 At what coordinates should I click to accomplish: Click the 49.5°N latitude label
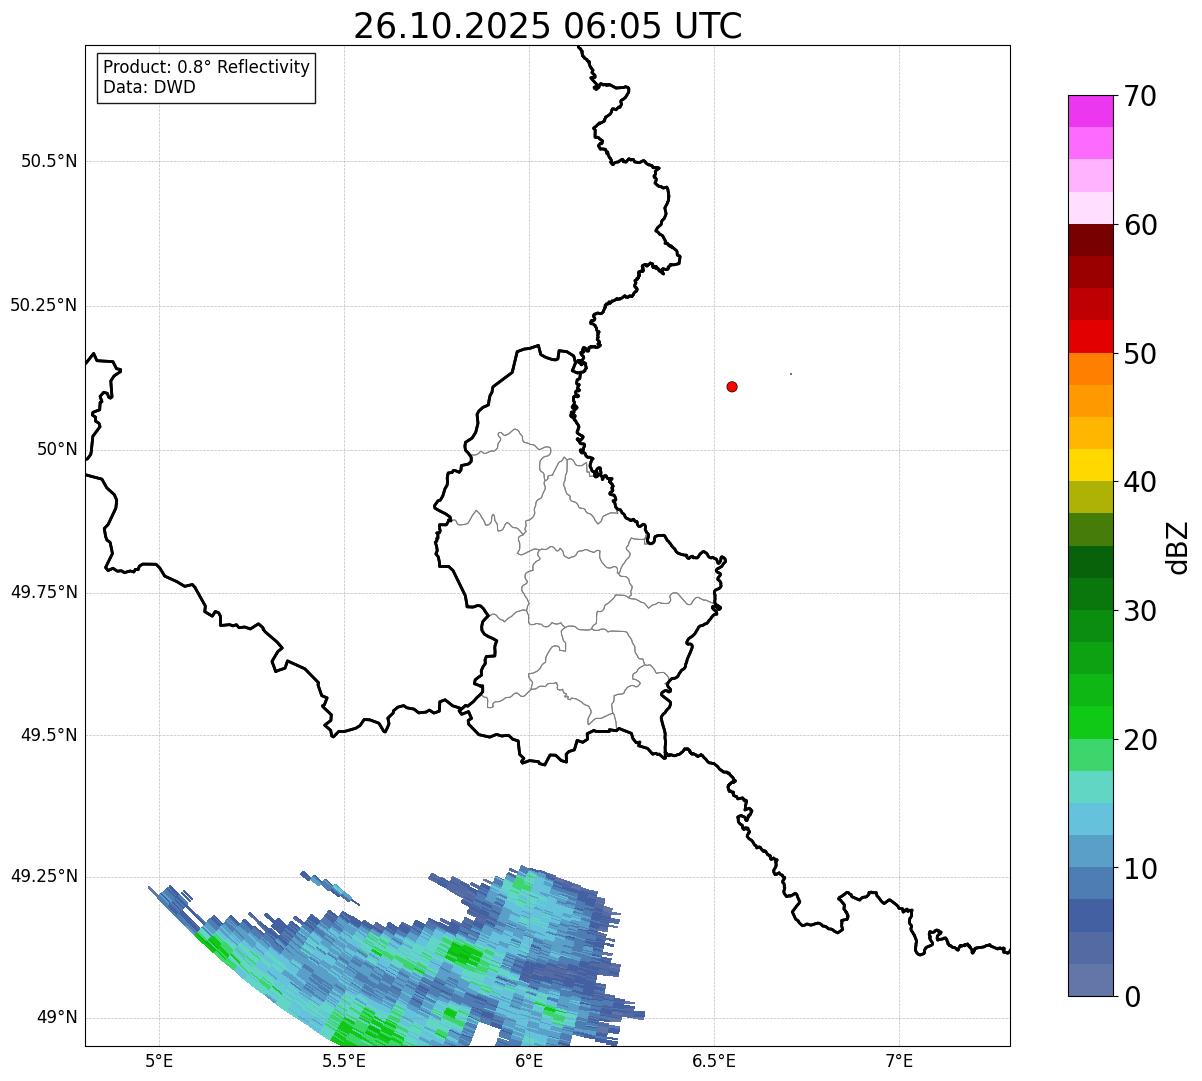click(x=49, y=735)
